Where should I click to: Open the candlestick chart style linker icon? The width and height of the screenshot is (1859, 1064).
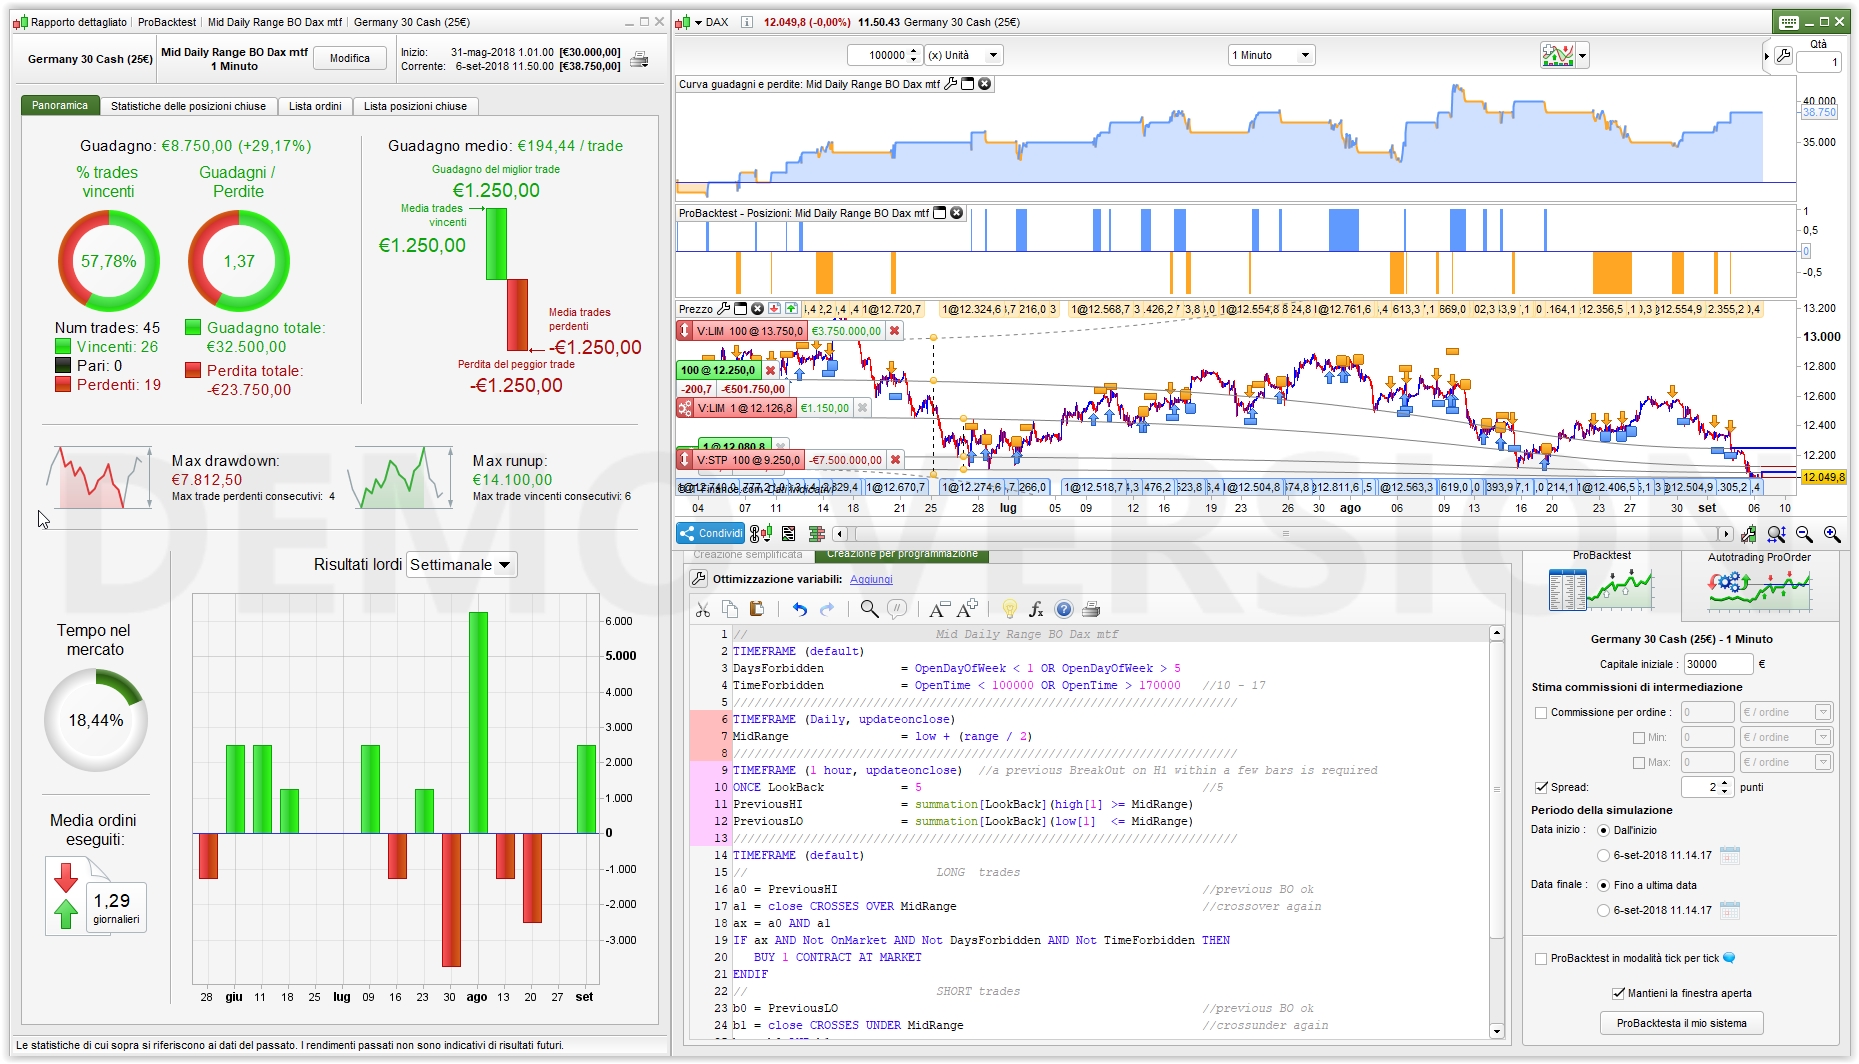tap(761, 534)
